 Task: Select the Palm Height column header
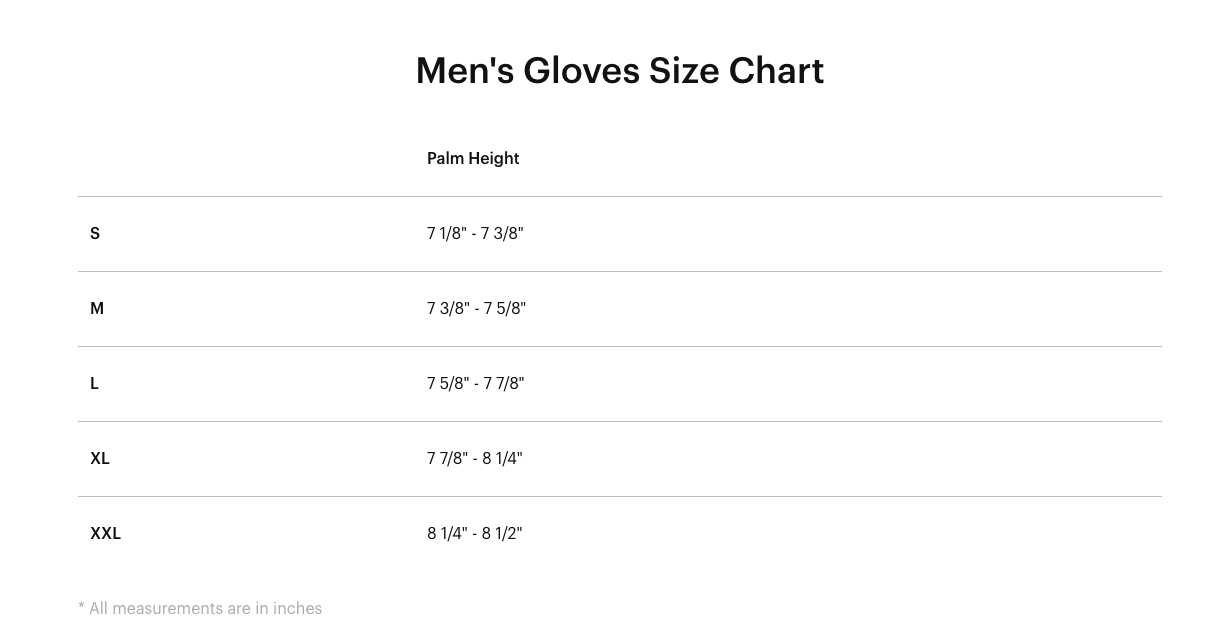(473, 158)
